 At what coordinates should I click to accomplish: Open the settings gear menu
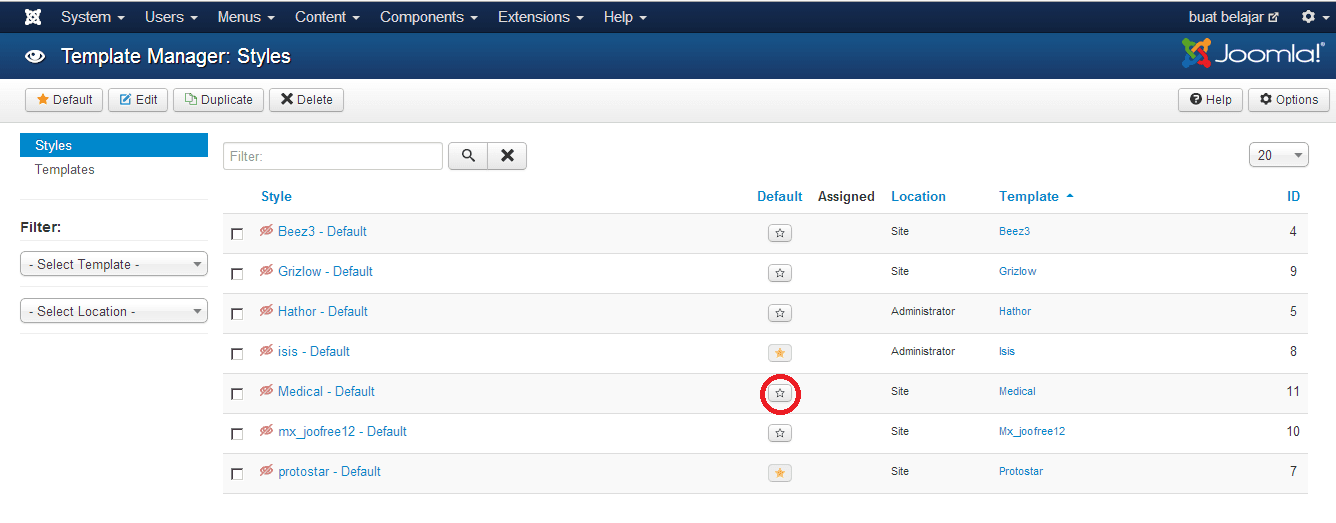(x=1314, y=17)
